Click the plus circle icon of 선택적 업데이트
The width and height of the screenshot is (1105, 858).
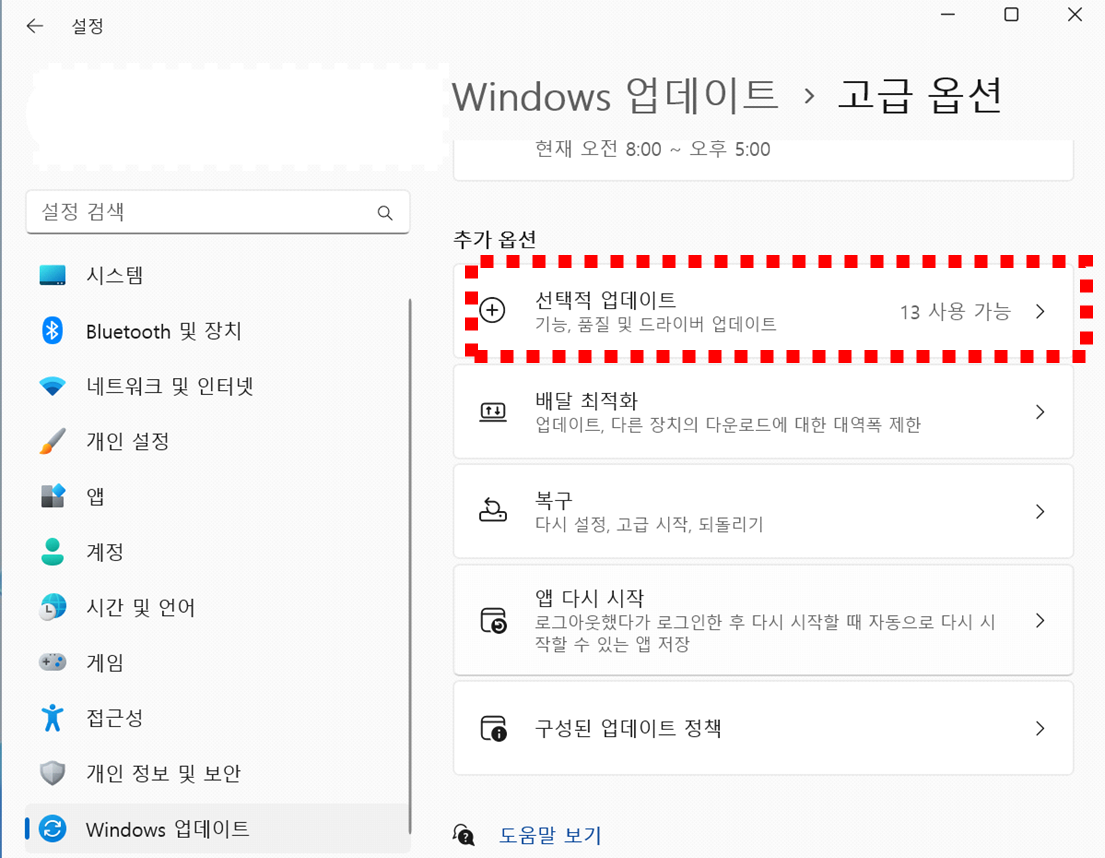coord(493,311)
